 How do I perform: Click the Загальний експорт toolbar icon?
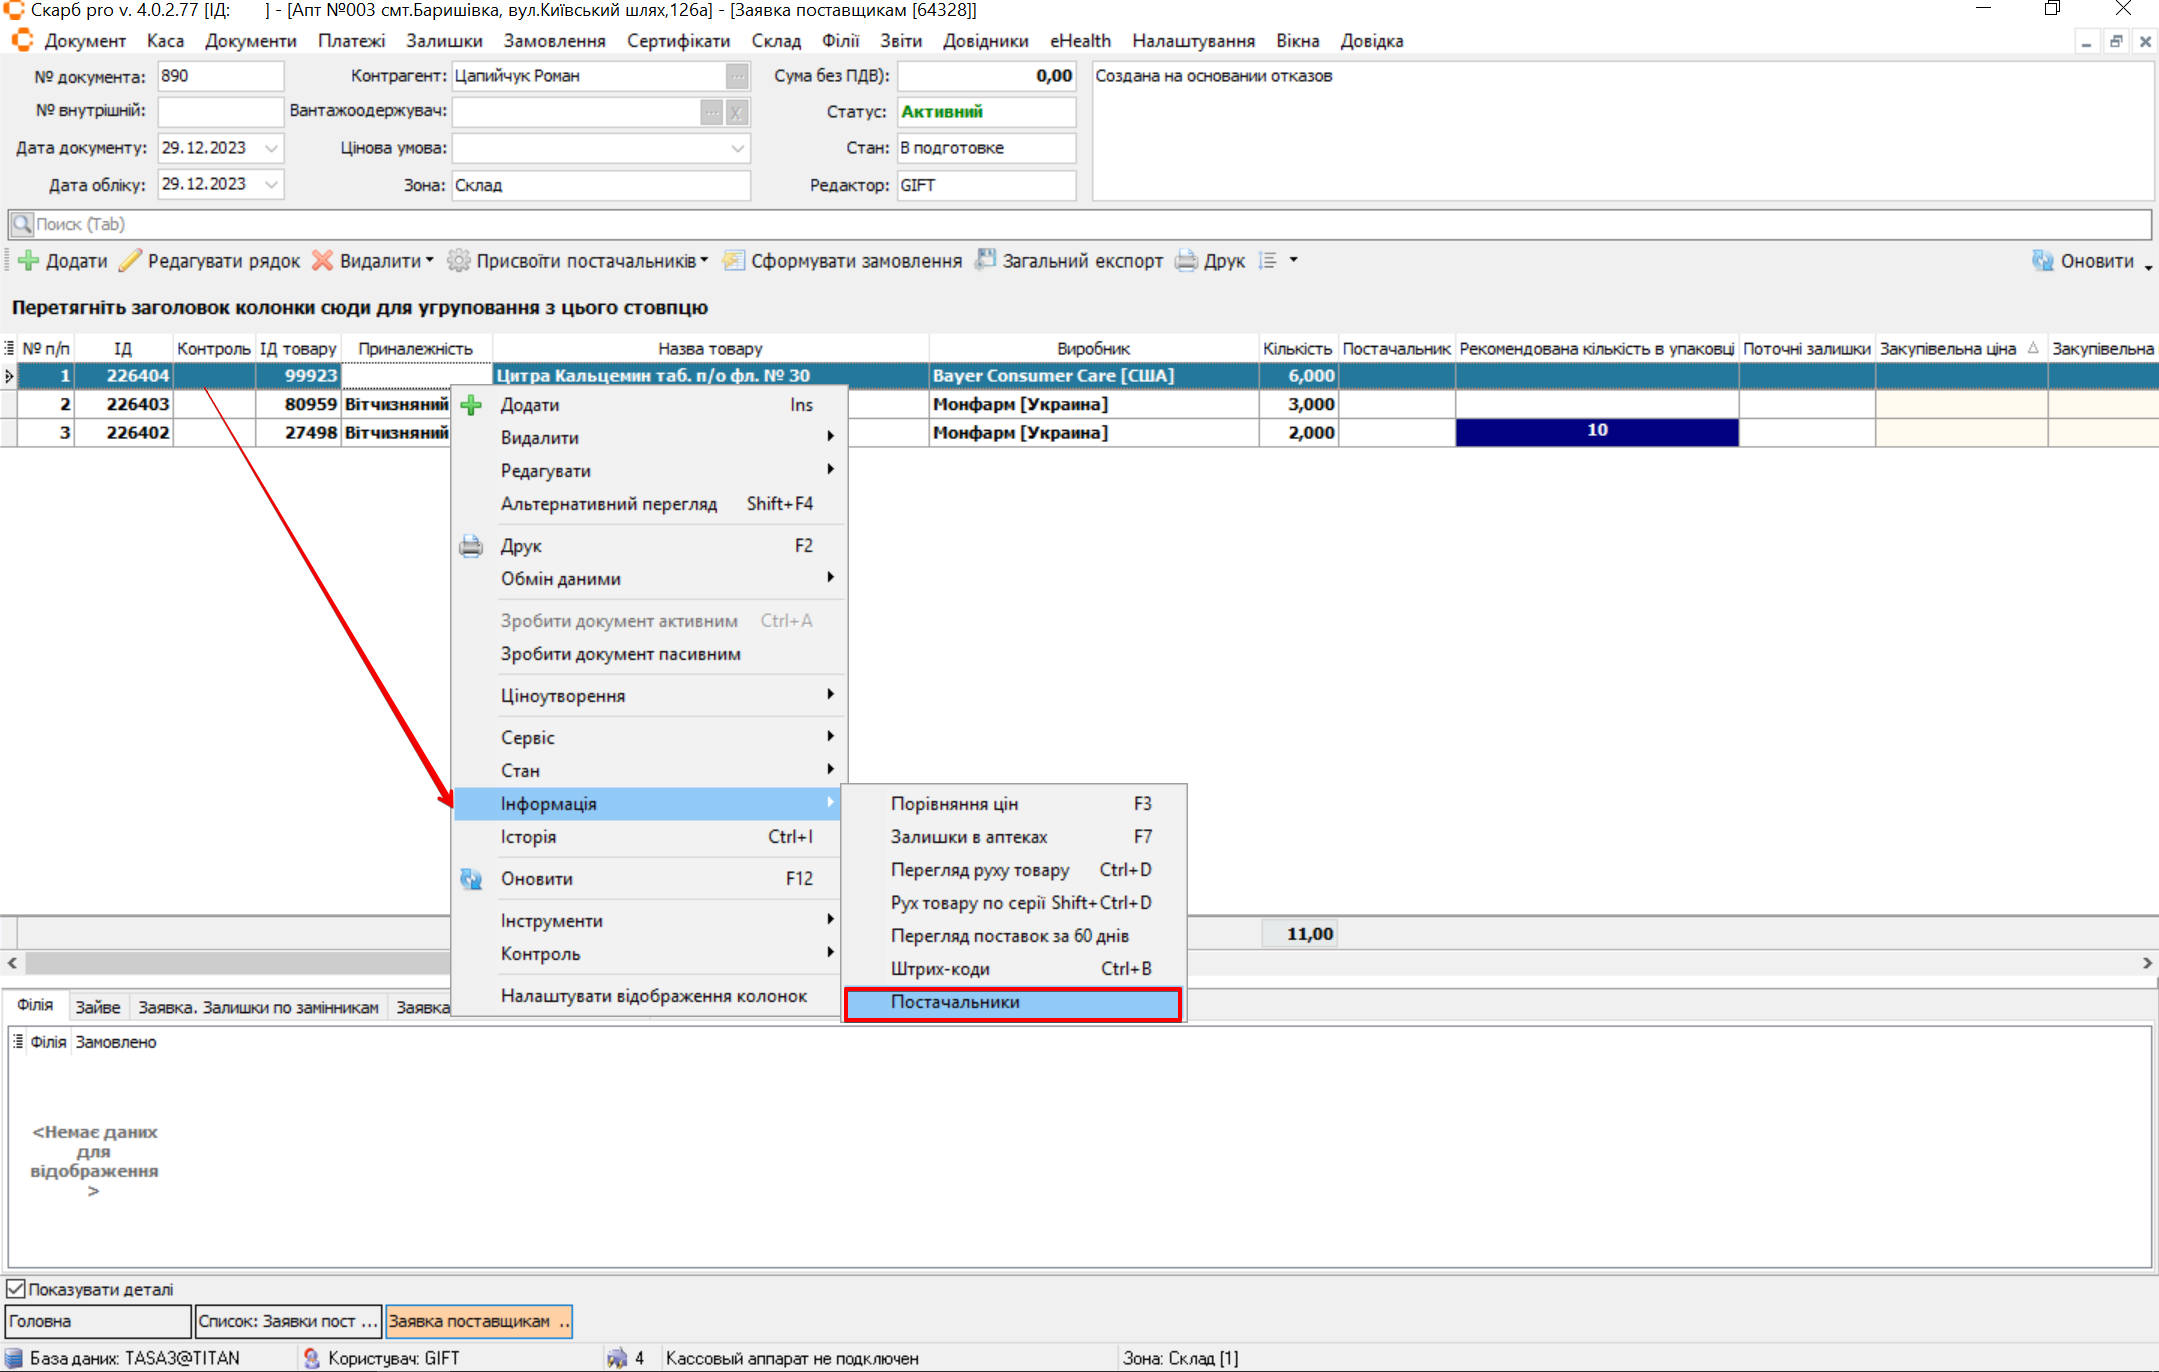coord(985,261)
